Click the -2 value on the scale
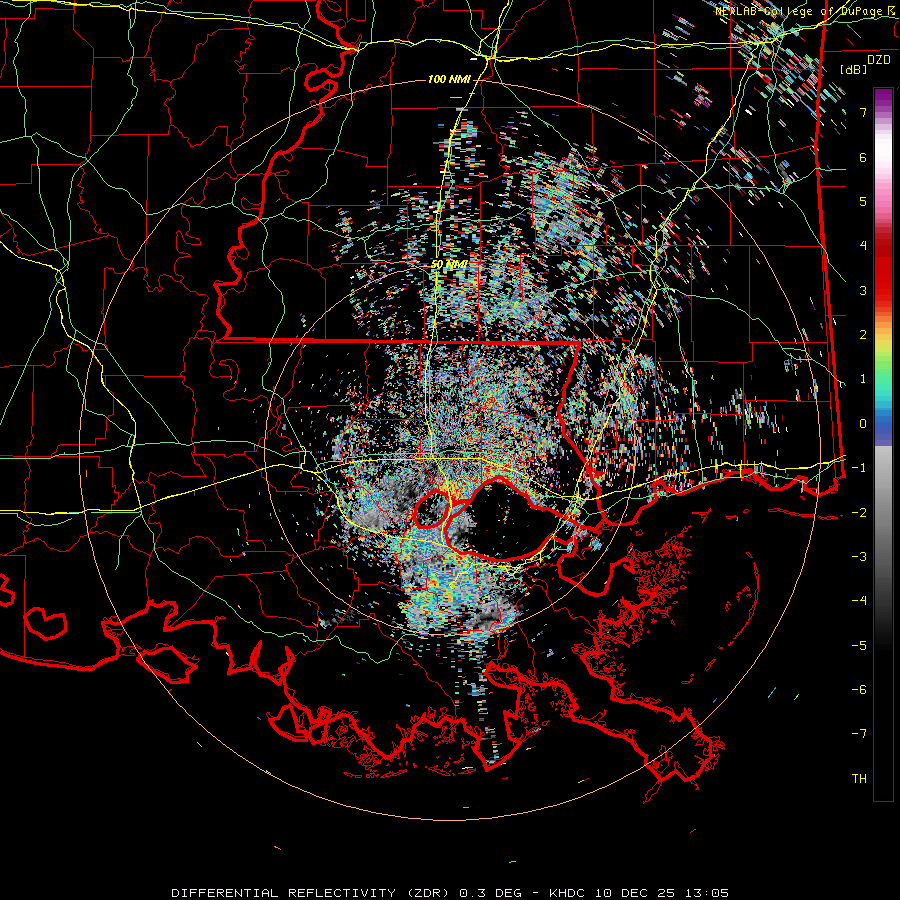Viewport: 900px width, 900px height. pos(859,513)
